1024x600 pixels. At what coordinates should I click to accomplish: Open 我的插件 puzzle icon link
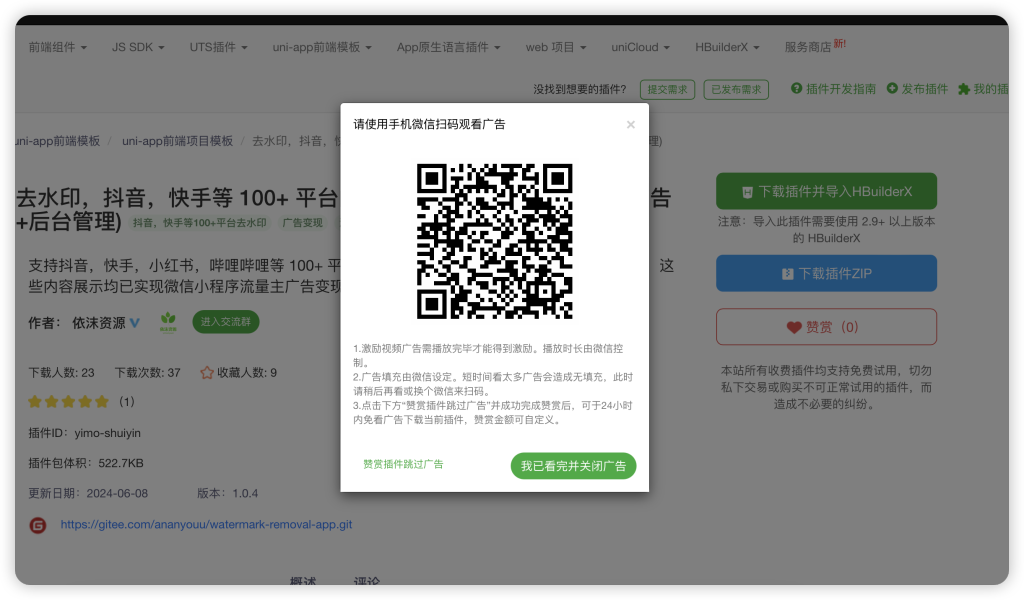click(x=983, y=89)
